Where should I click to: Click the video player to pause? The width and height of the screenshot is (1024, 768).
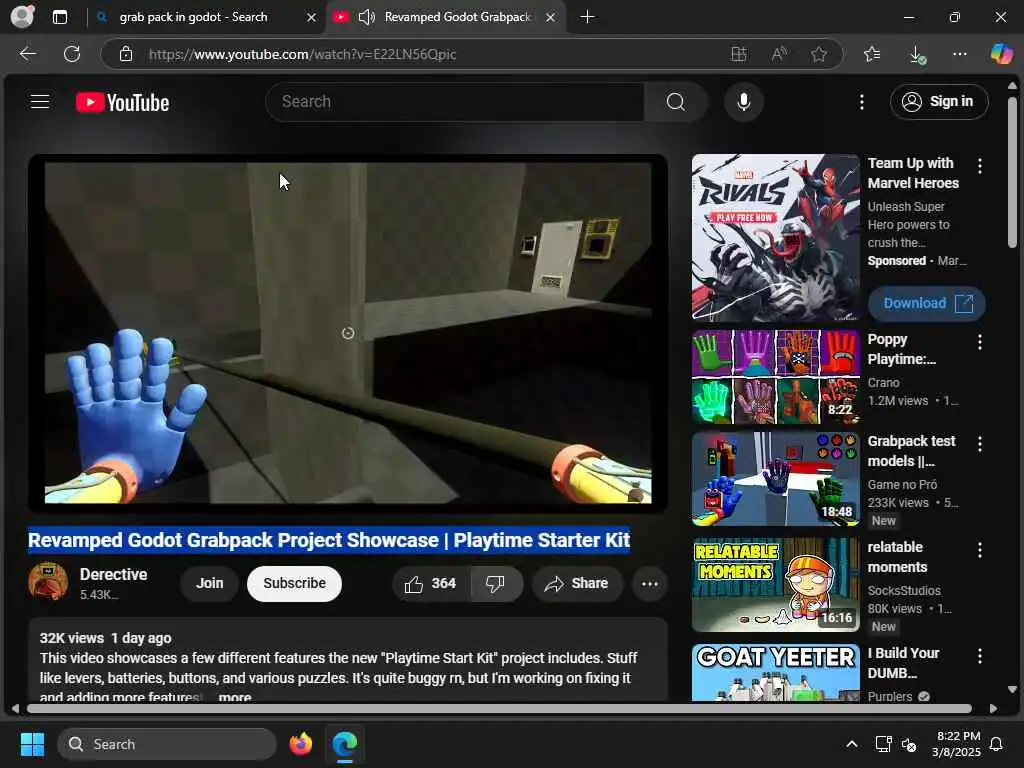pos(348,333)
